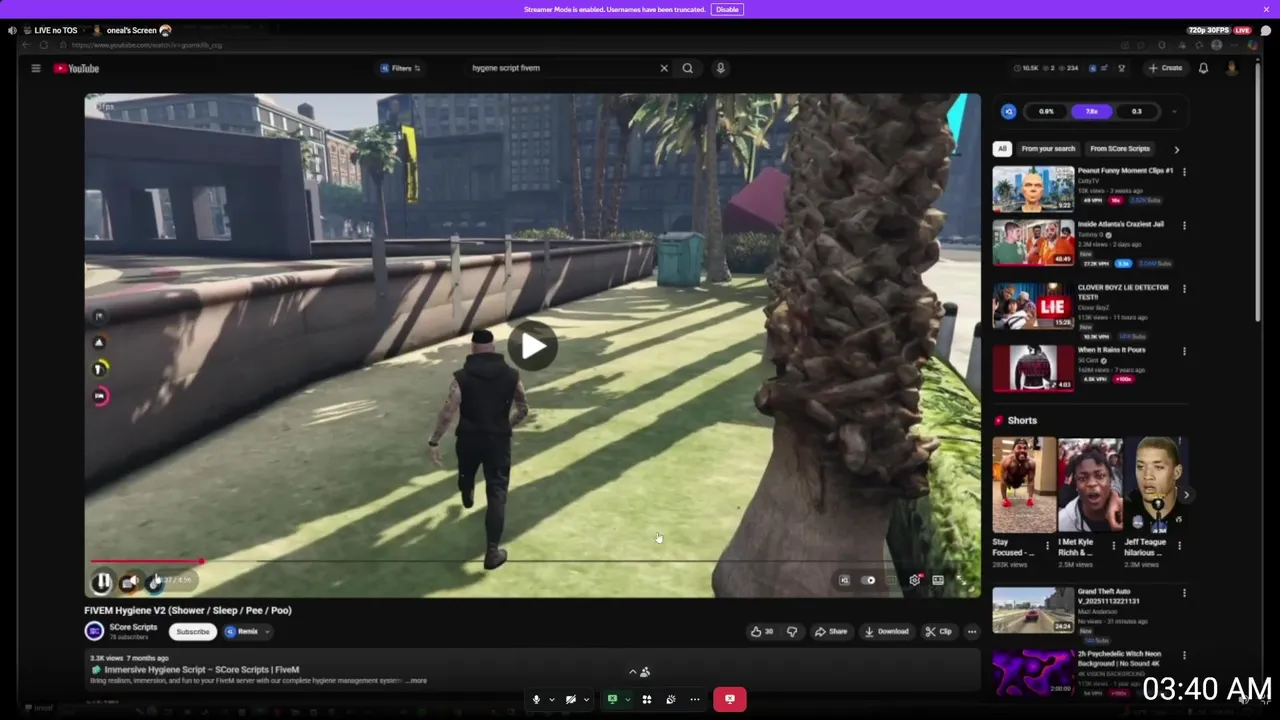
Task: Create a Clip of the video
Action: pyautogui.click(x=938, y=631)
